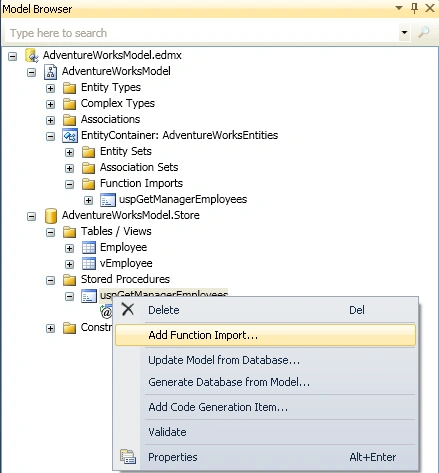
Task: Collapse the AdventureWorksModel.Store node
Action: tap(31, 216)
